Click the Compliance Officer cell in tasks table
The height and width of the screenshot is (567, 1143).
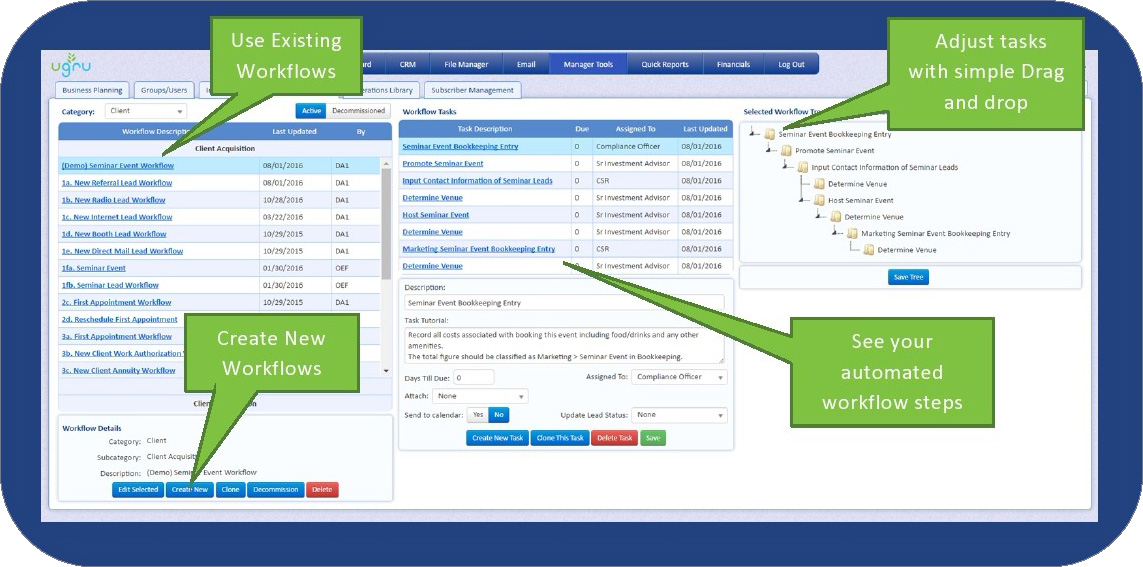[635, 146]
